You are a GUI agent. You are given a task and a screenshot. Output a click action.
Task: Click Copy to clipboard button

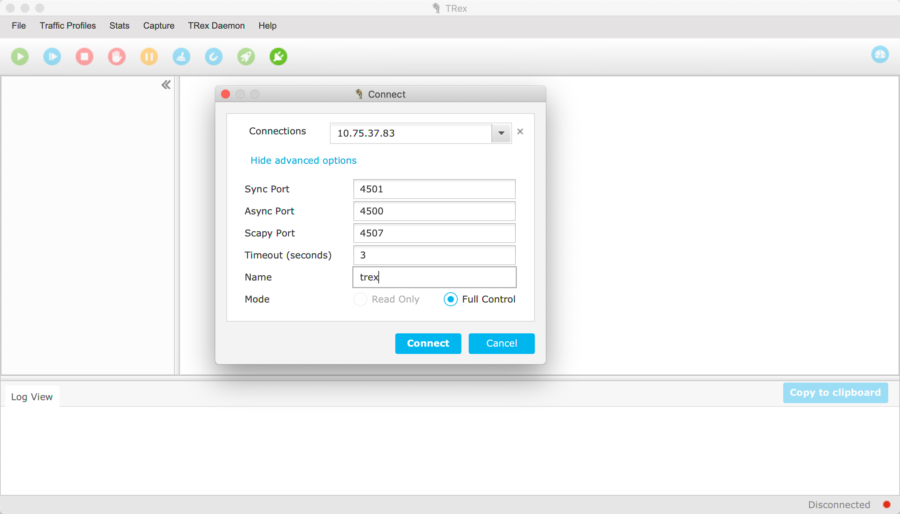tap(835, 392)
